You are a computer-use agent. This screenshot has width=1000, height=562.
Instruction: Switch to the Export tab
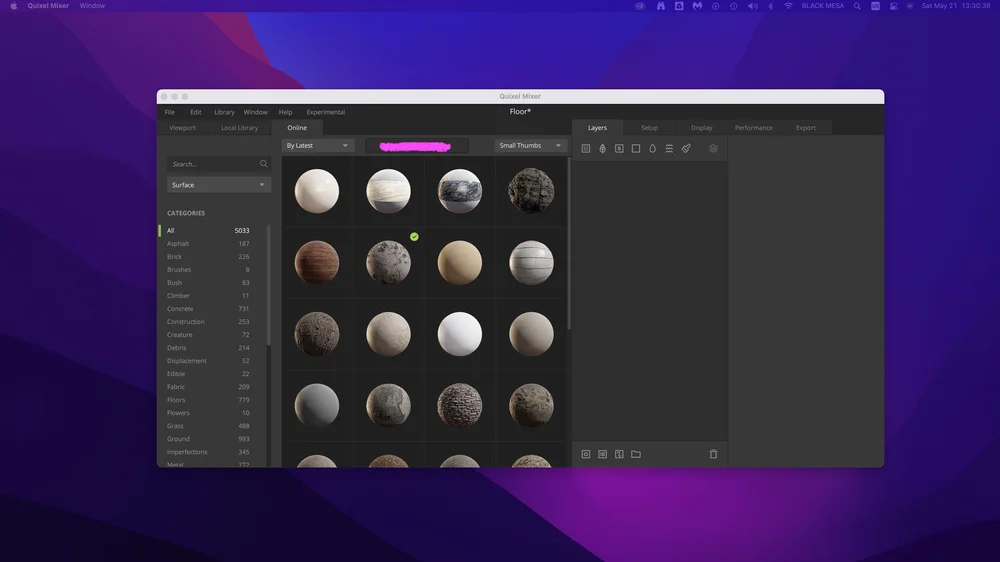(805, 128)
